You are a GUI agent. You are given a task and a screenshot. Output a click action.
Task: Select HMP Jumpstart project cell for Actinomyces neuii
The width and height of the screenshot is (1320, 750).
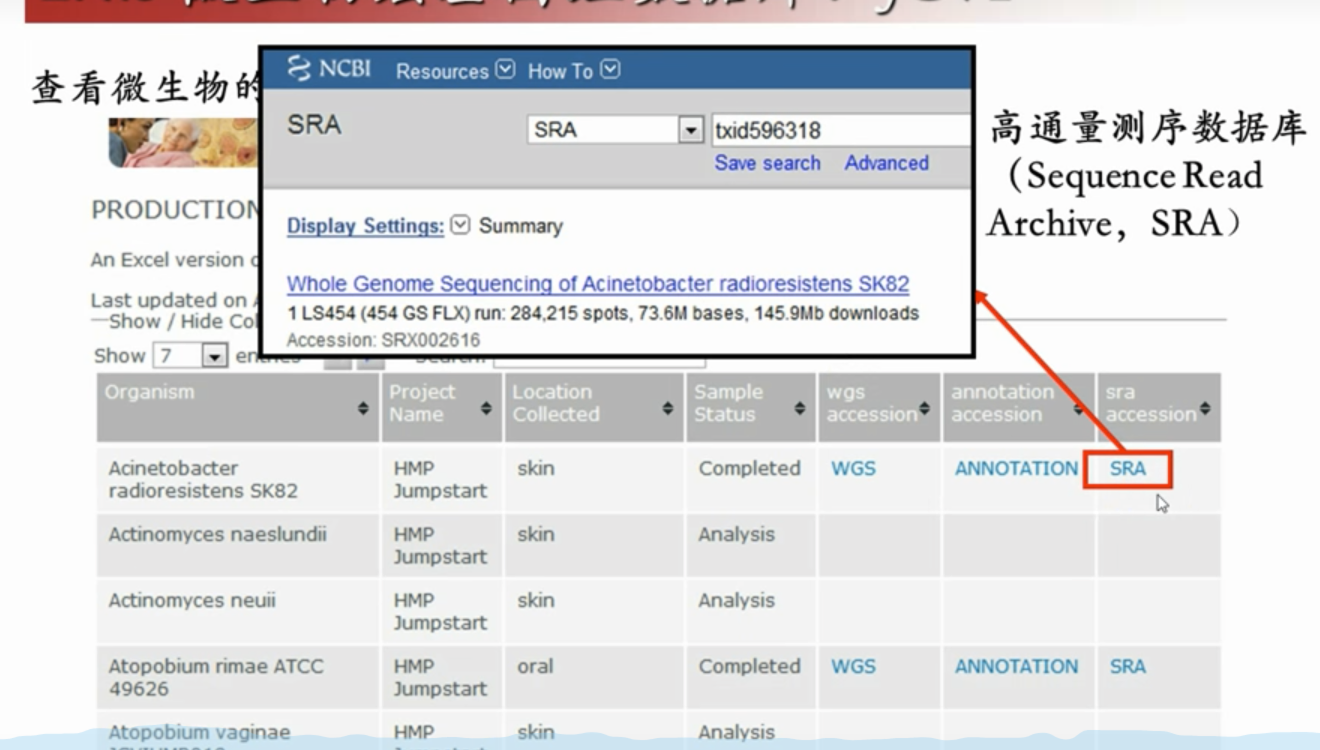(x=441, y=611)
